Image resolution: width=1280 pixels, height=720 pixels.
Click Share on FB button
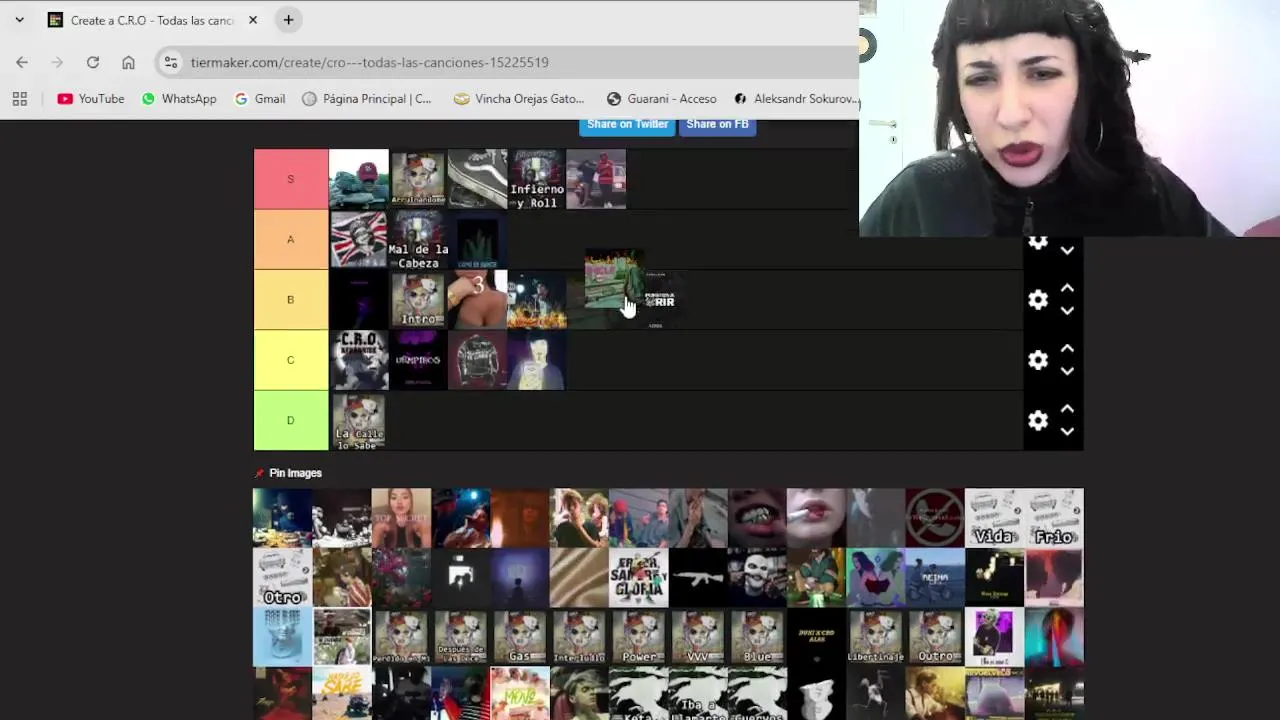[x=717, y=125]
